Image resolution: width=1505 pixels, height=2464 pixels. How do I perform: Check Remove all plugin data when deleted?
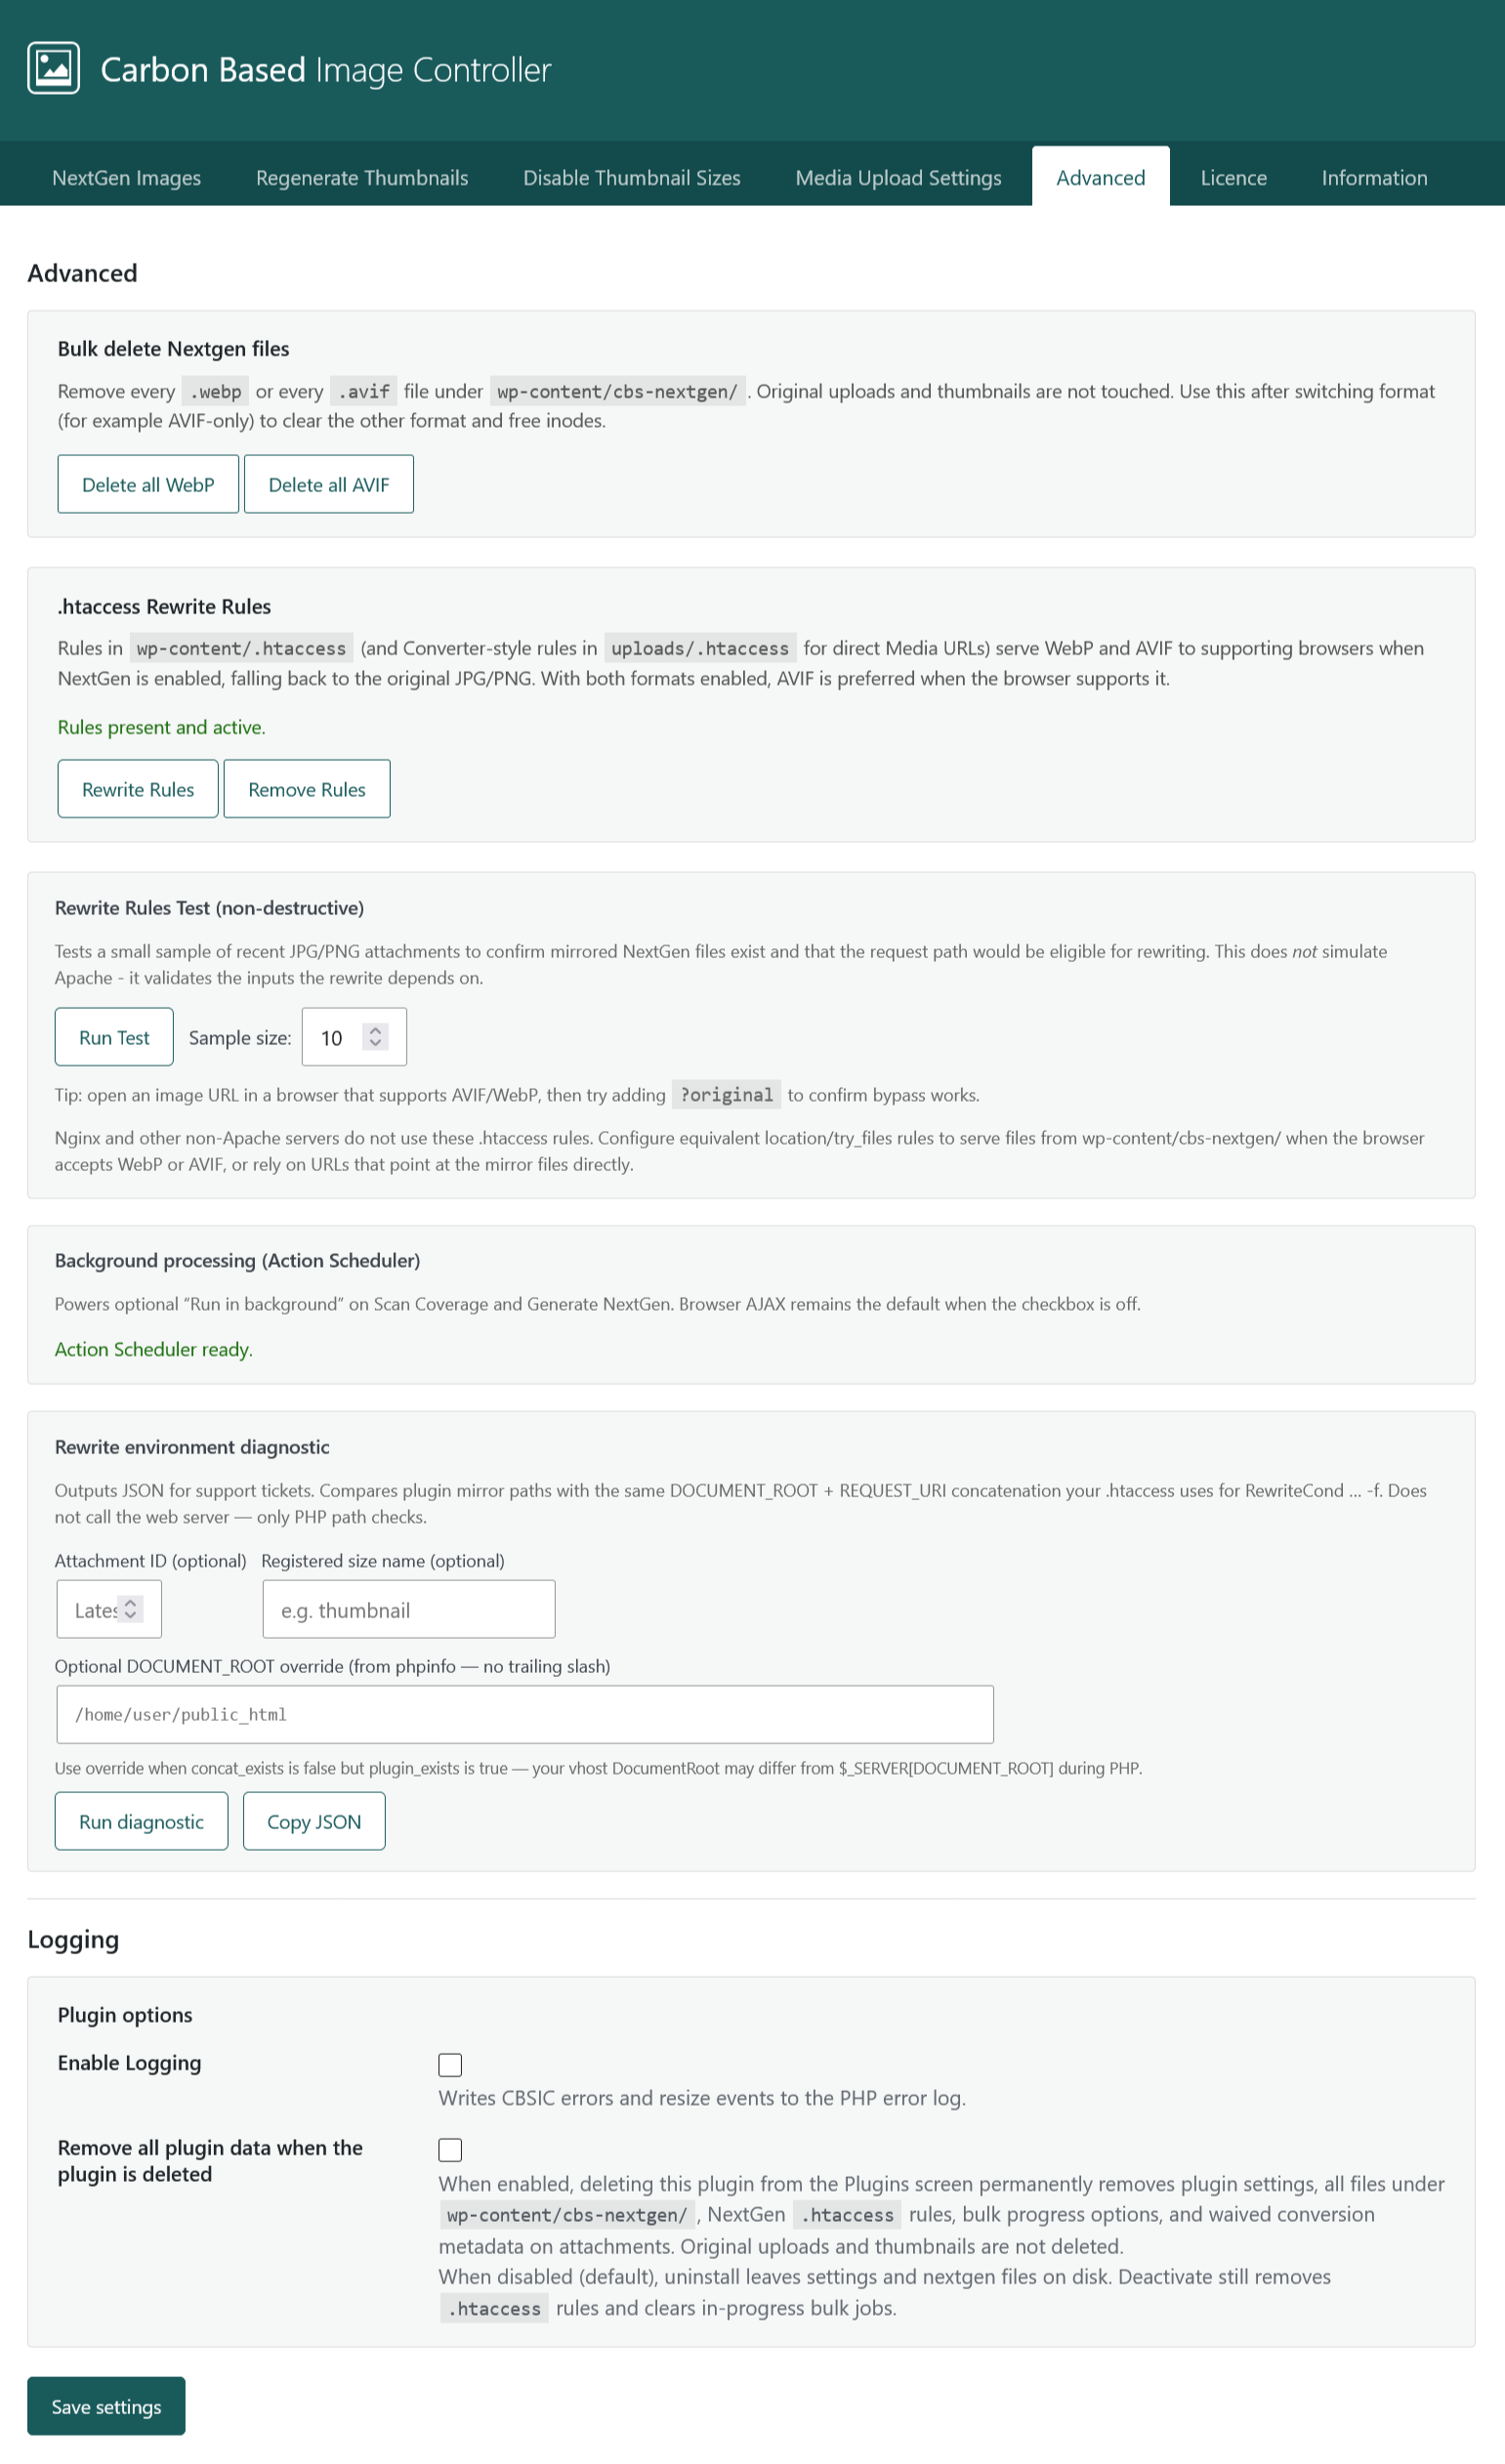click(450, 2149)
